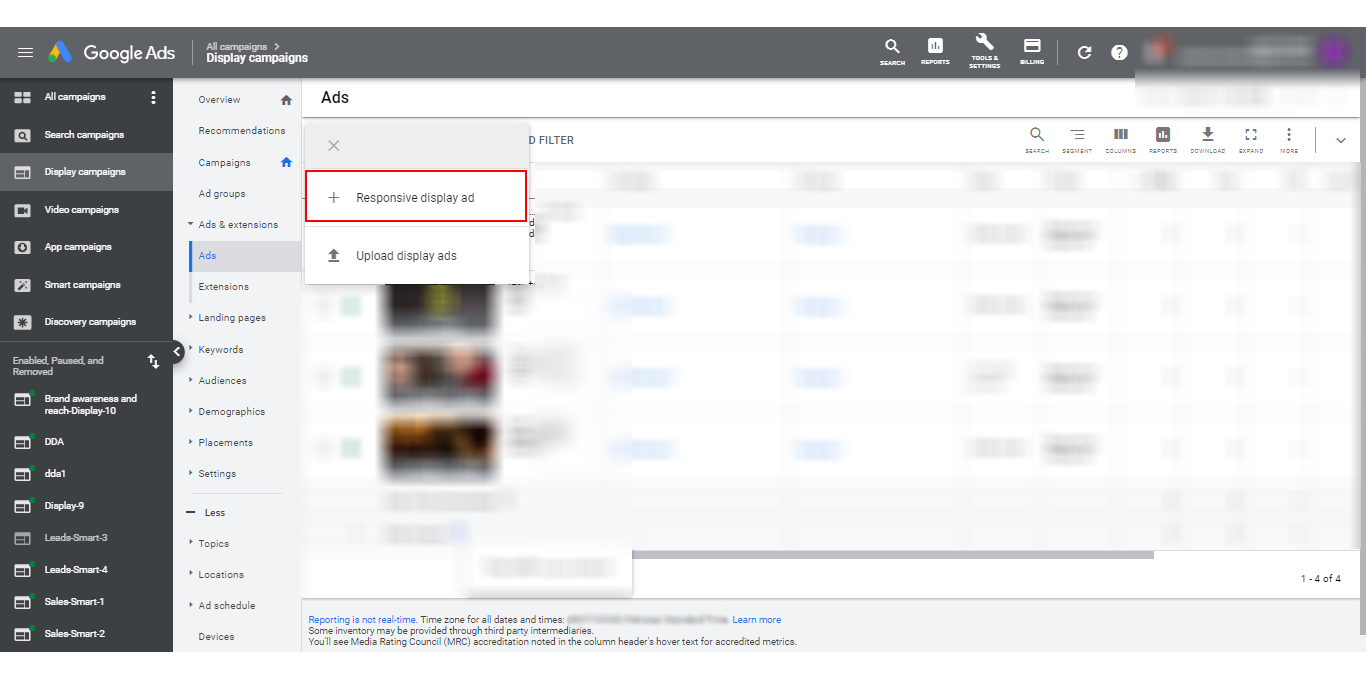Image resolution: width=1366 pixels, height=679 pixels.
Task: Click Reporting is not real-time link
Action: (x=362, y=620)
